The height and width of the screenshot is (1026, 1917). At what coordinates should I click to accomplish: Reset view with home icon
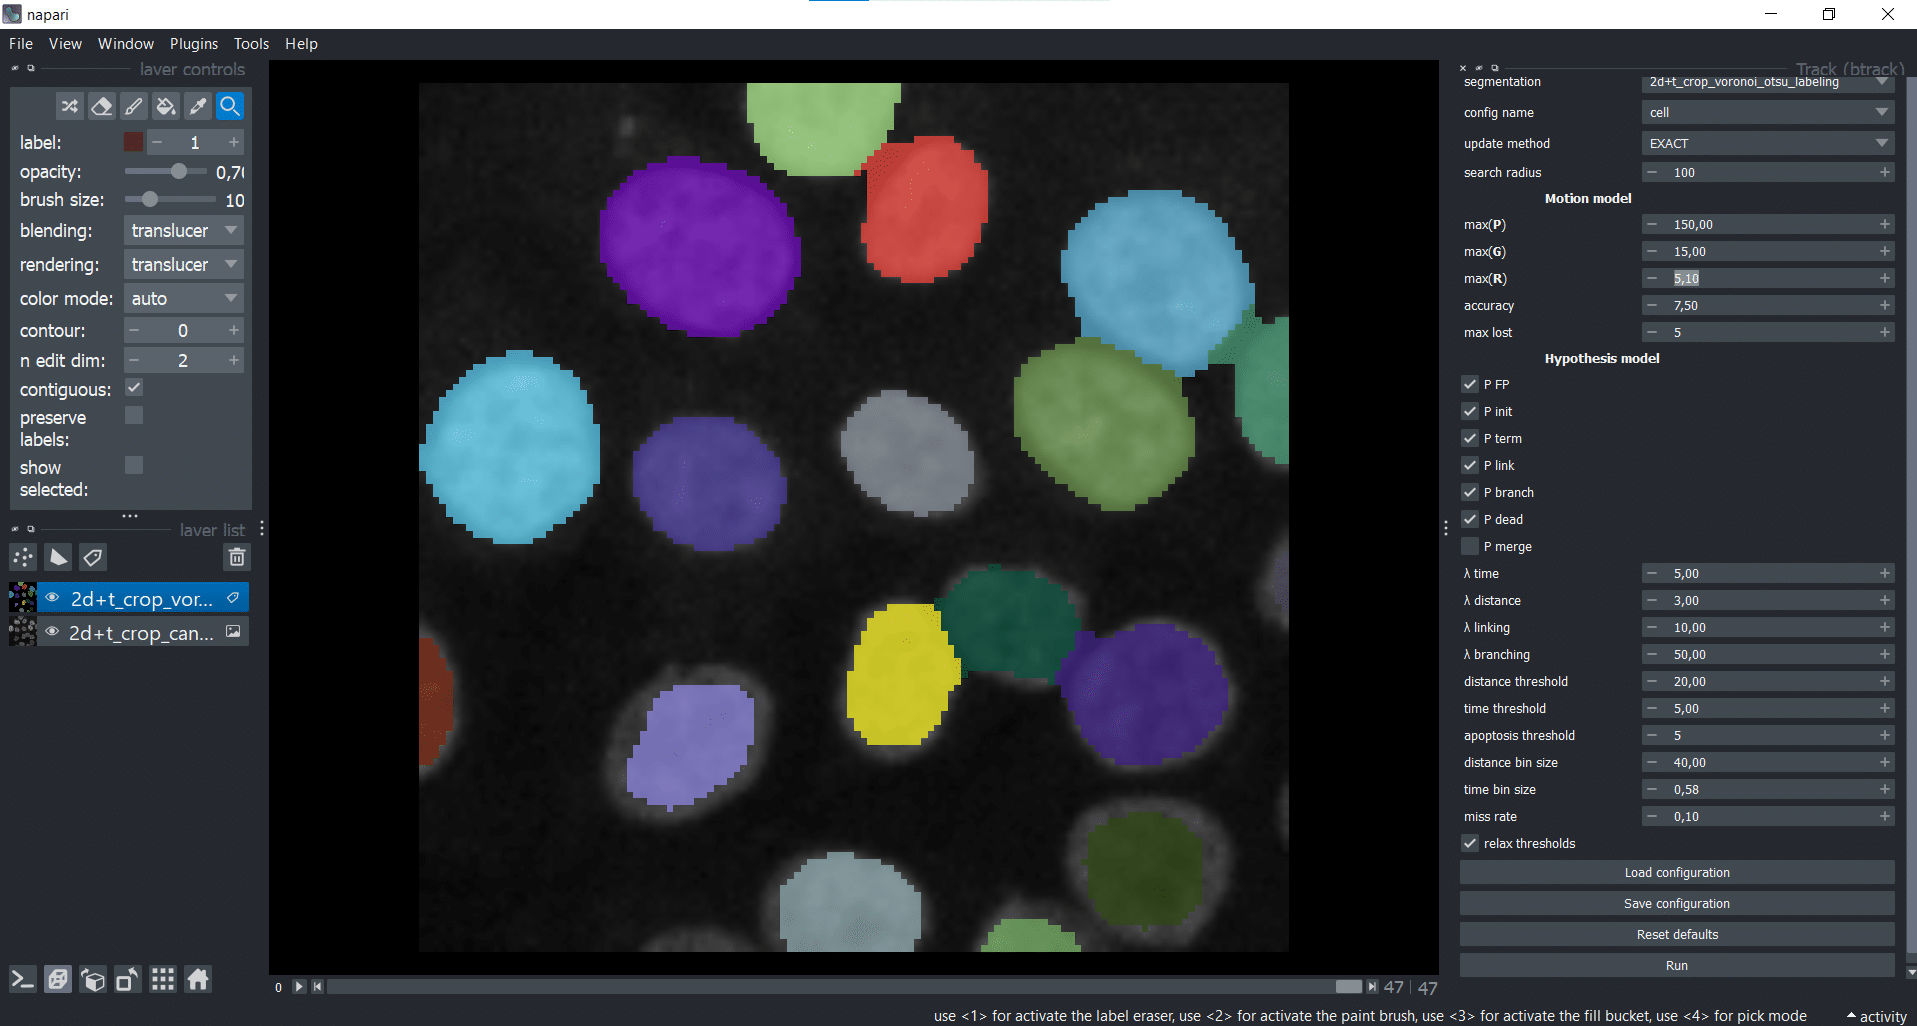tap(198, 980)
